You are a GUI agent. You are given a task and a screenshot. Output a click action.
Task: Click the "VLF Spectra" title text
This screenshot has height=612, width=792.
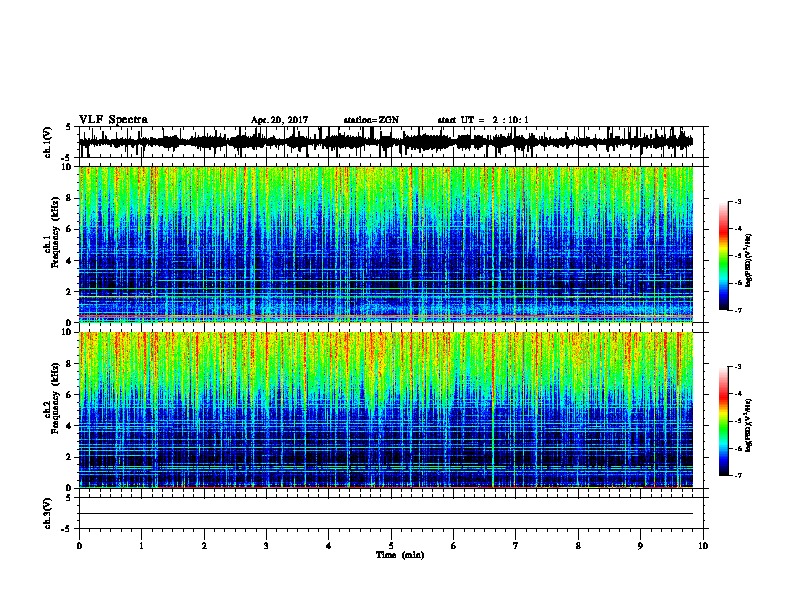tap(113, 120)
